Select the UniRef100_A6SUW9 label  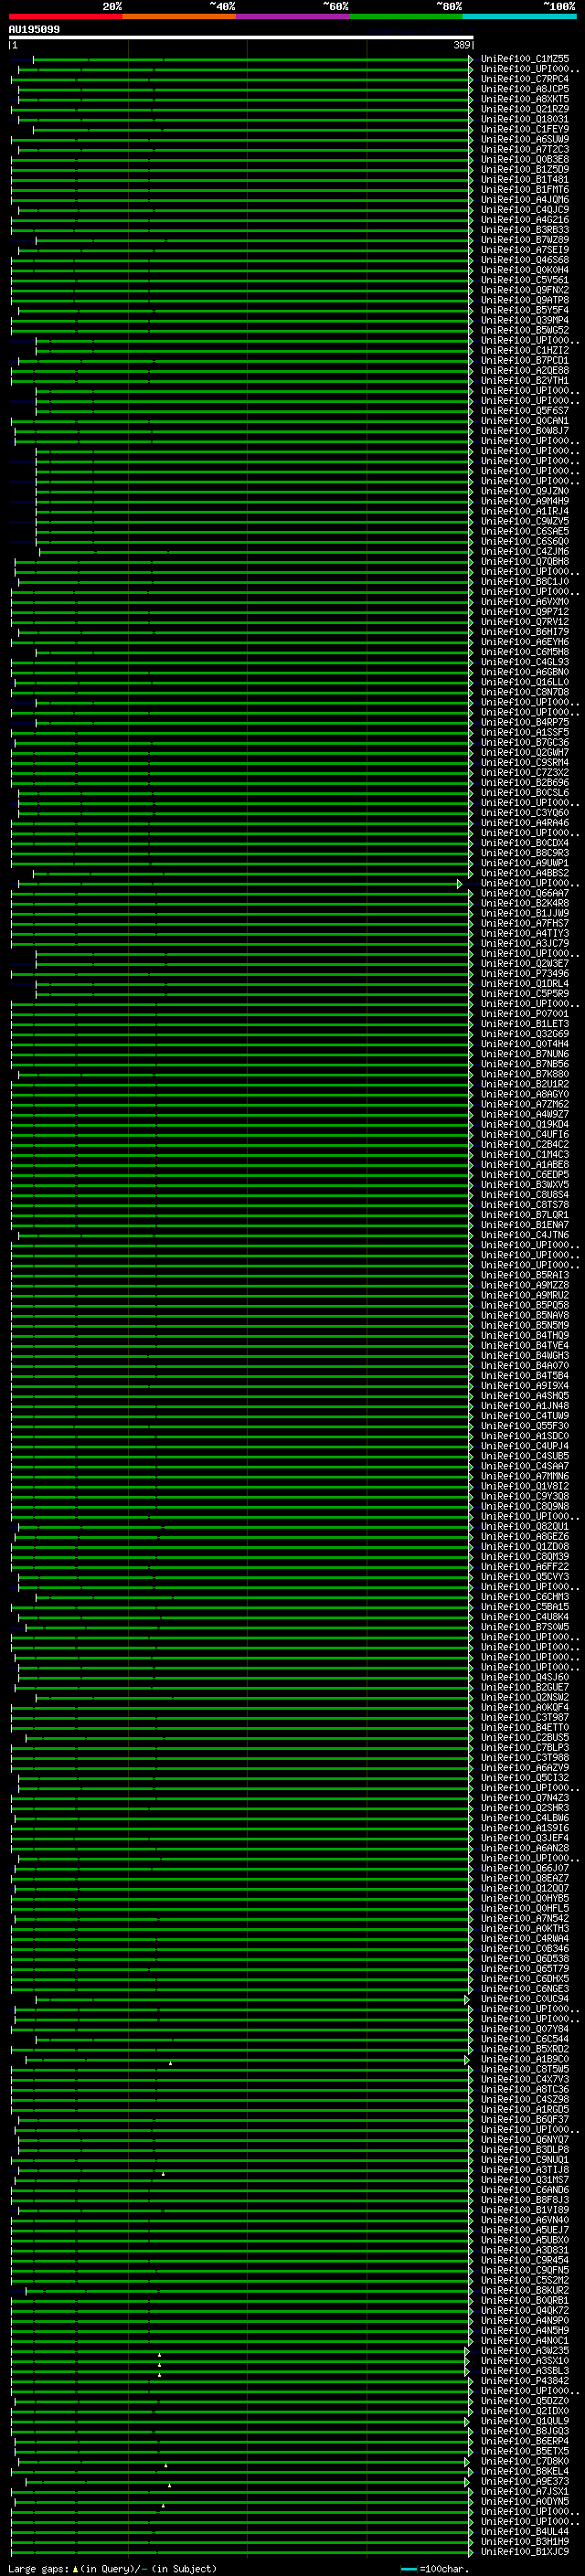click(525, 139)
